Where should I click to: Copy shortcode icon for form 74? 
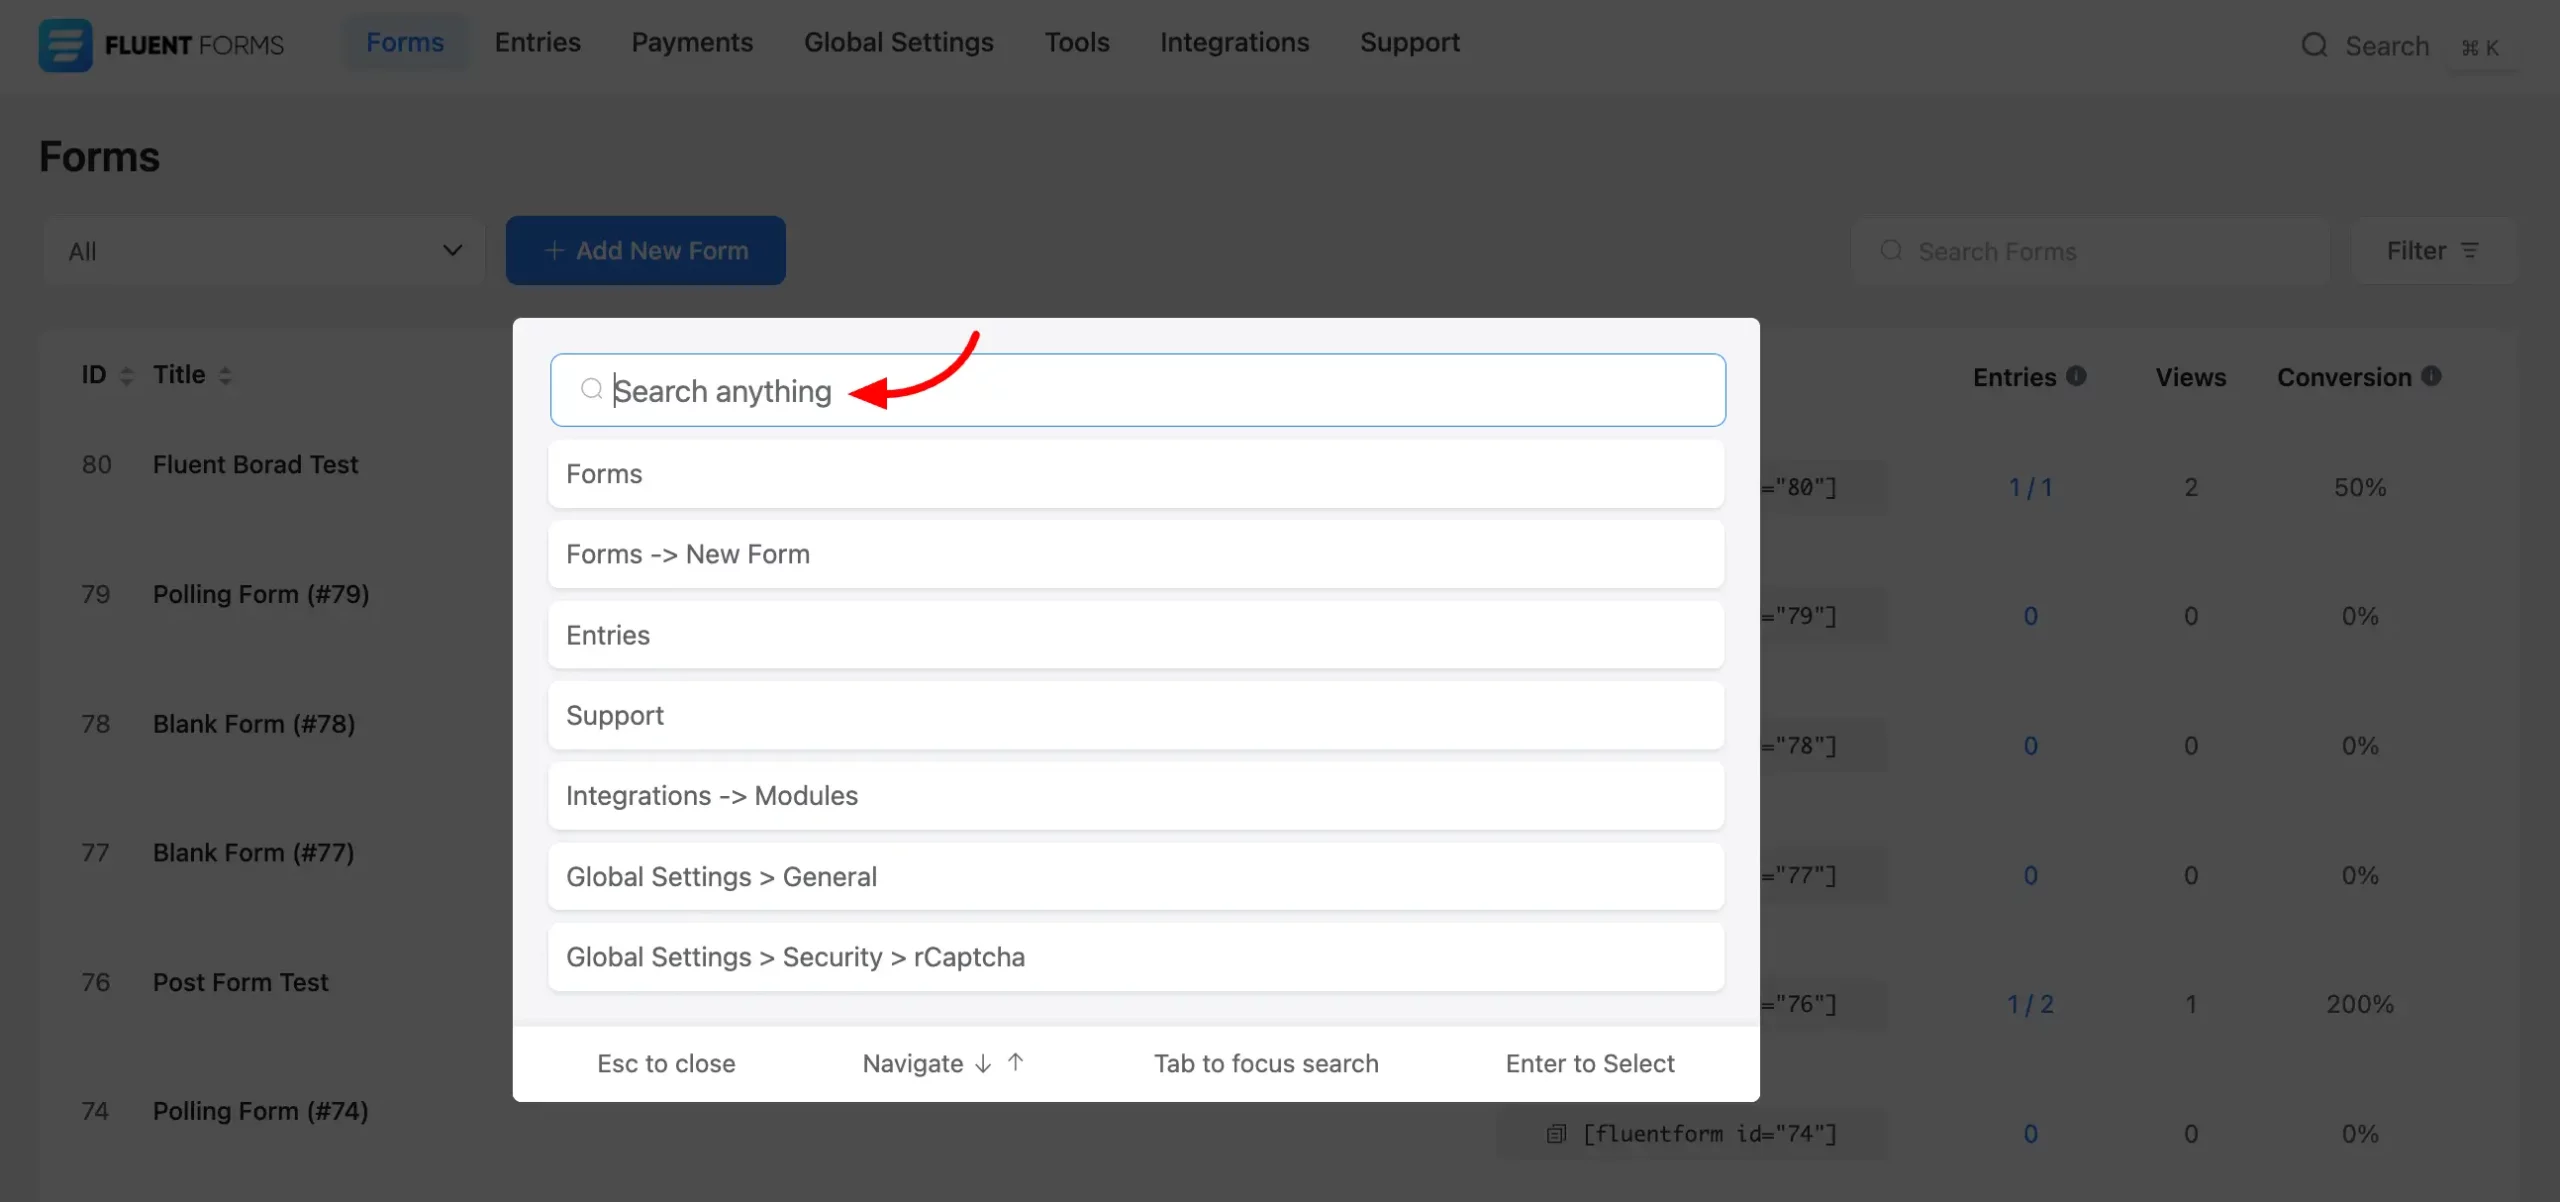pyautogui.click(x=1556, y=1134)
